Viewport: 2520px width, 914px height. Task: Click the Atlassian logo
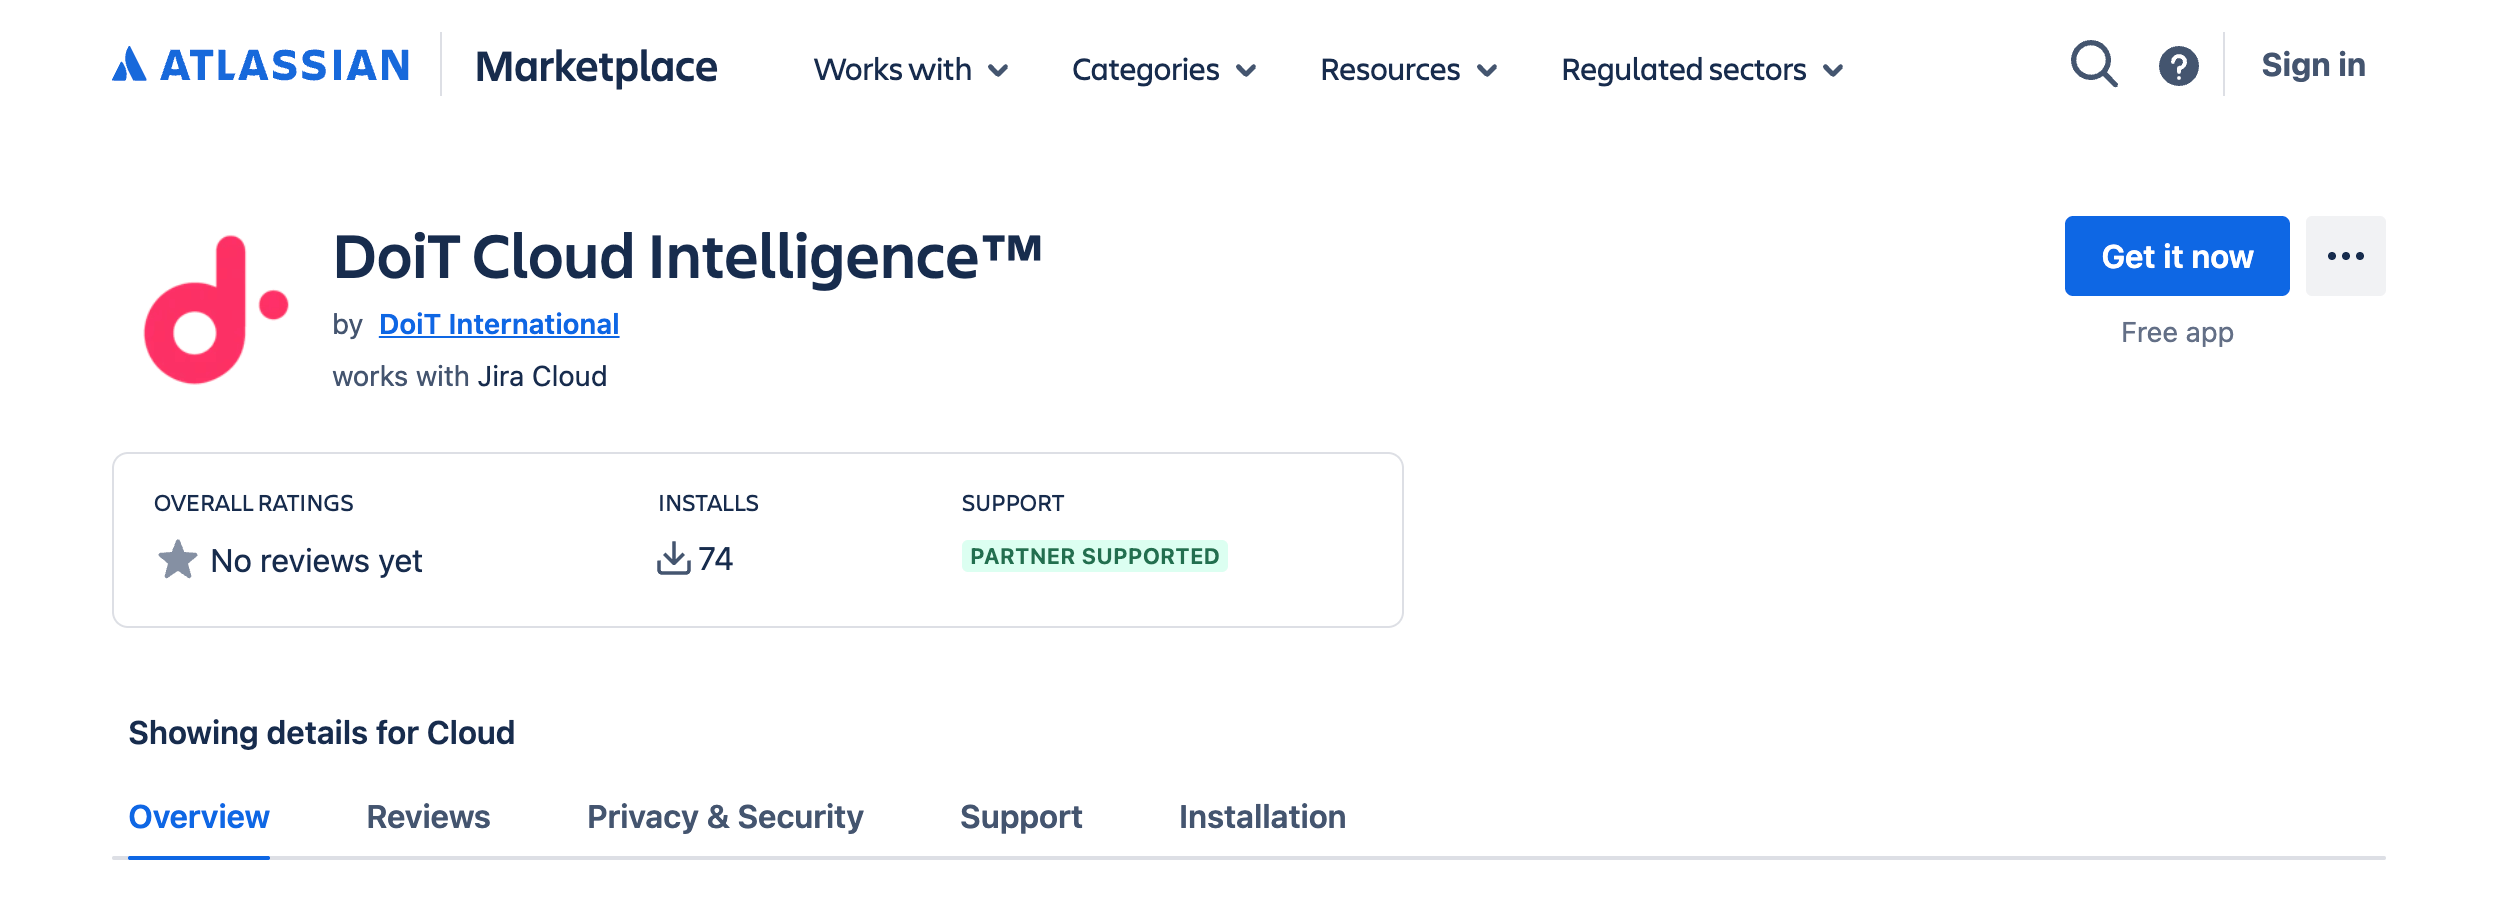260,63
